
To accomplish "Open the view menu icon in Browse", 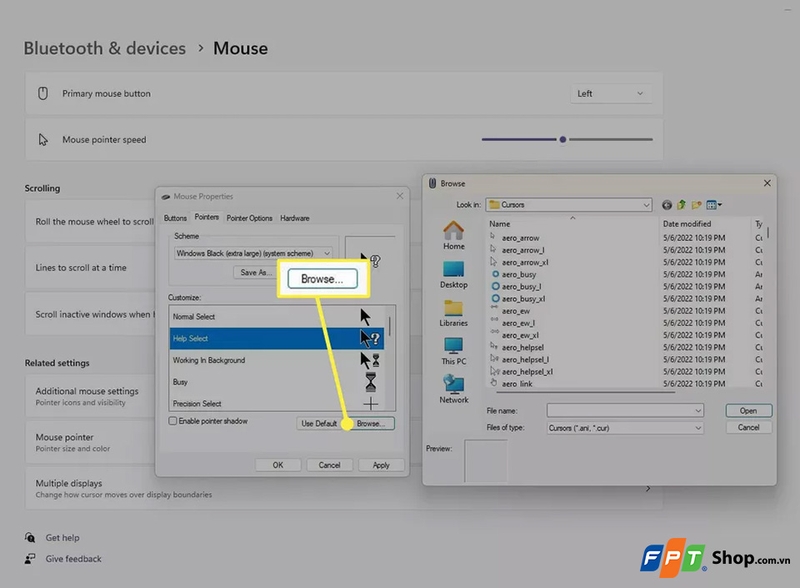I will [x=714, y=205].
